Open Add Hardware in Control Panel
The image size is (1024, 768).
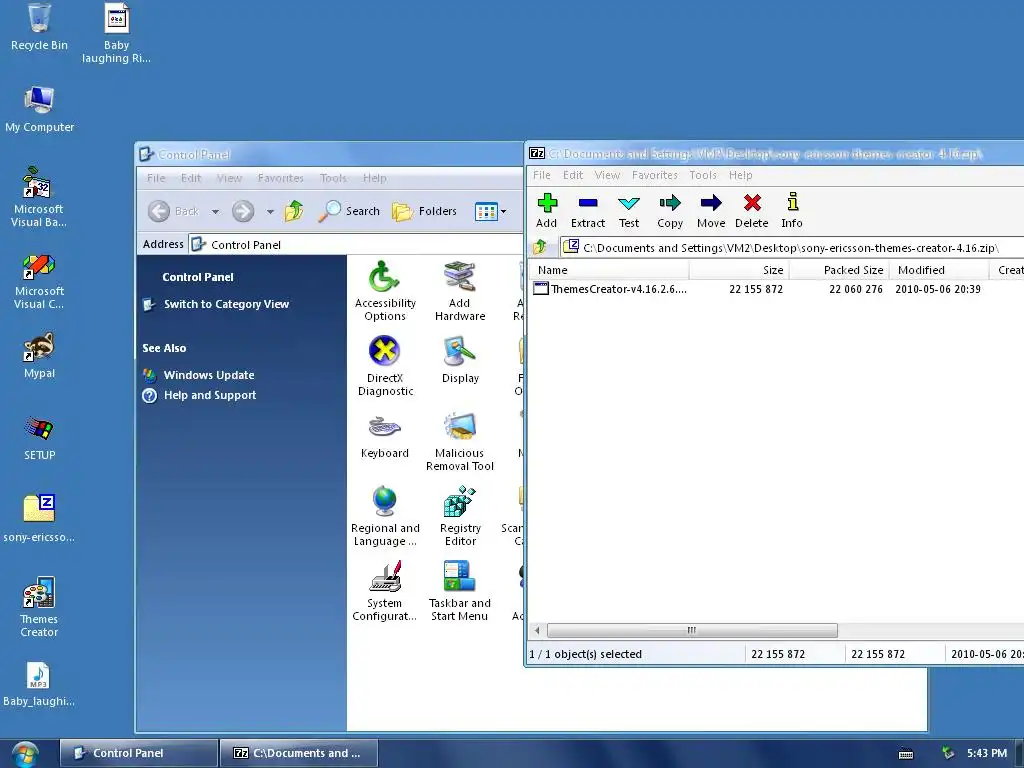460,291
